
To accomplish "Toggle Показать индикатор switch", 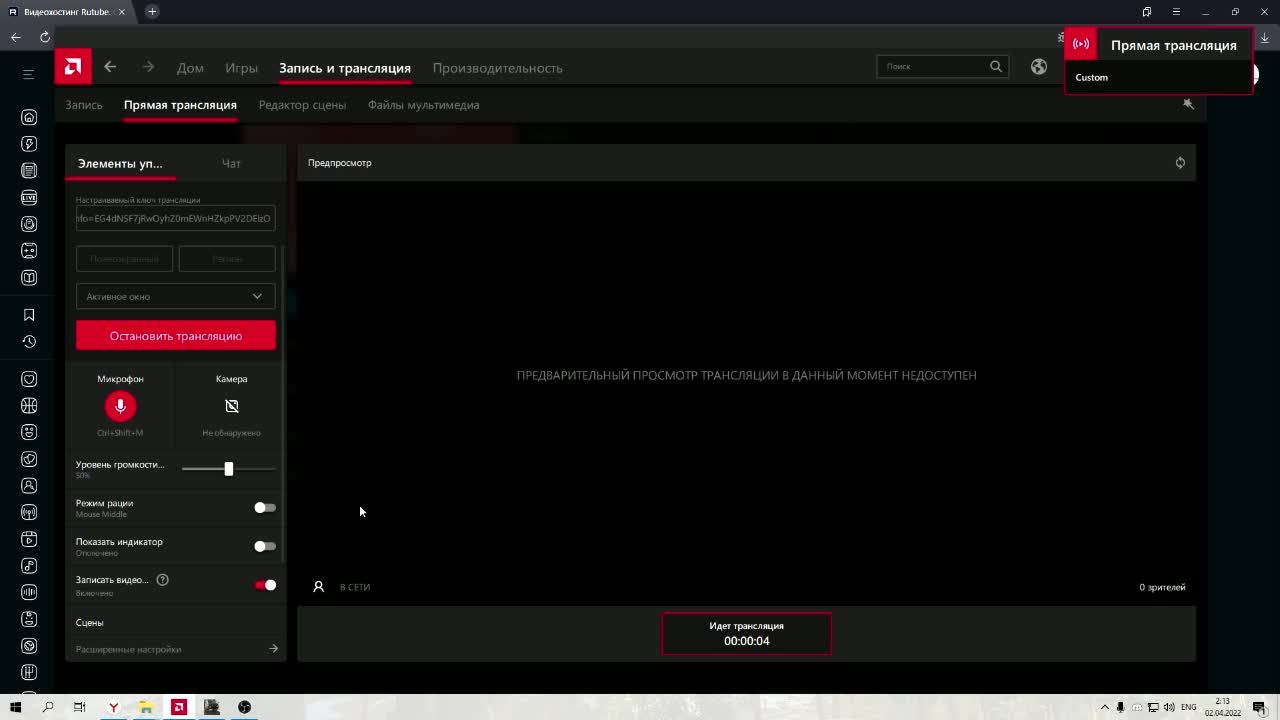I will pos(264,546).
